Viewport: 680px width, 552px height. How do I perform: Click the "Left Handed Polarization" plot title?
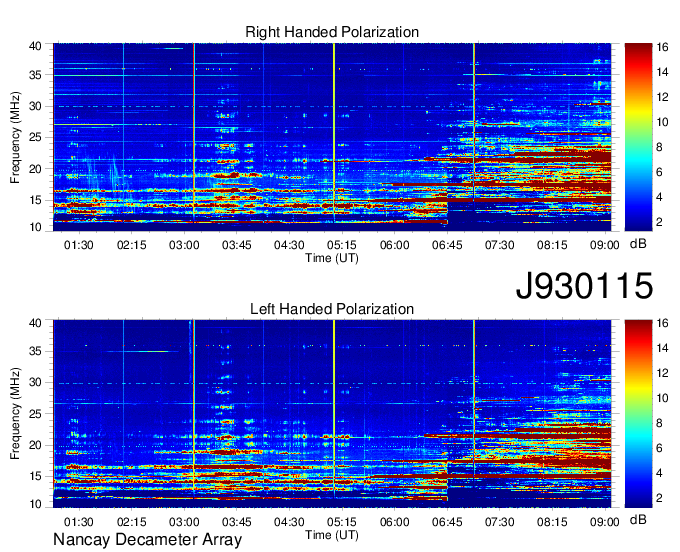coord(332,309)
